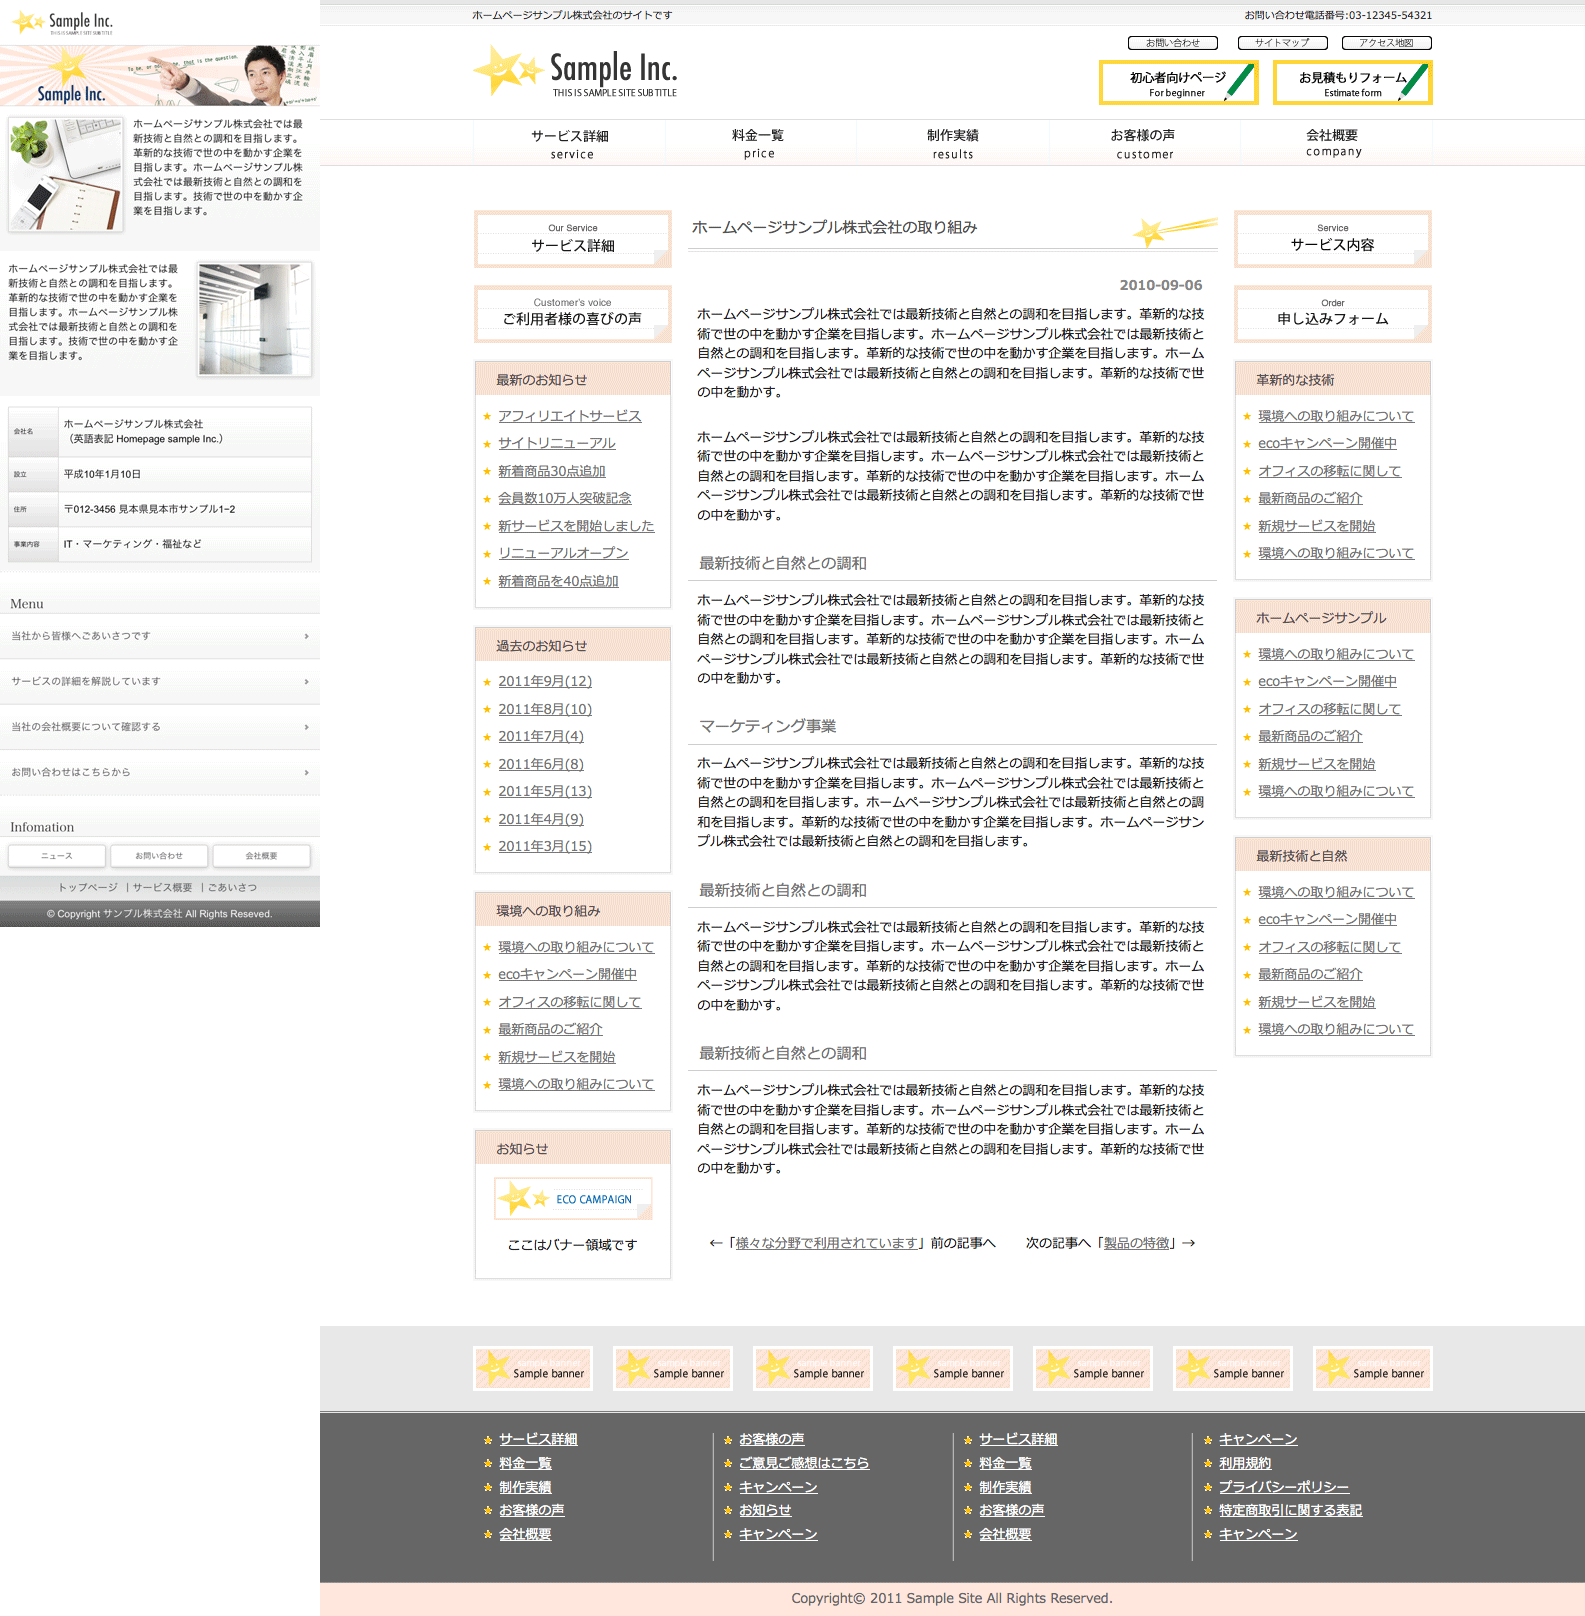This screenshot has height=1616, width=1585.
Task: Expand the 当社から皆様へごあいさつです menu row
Action: click(x=160, y=636)
